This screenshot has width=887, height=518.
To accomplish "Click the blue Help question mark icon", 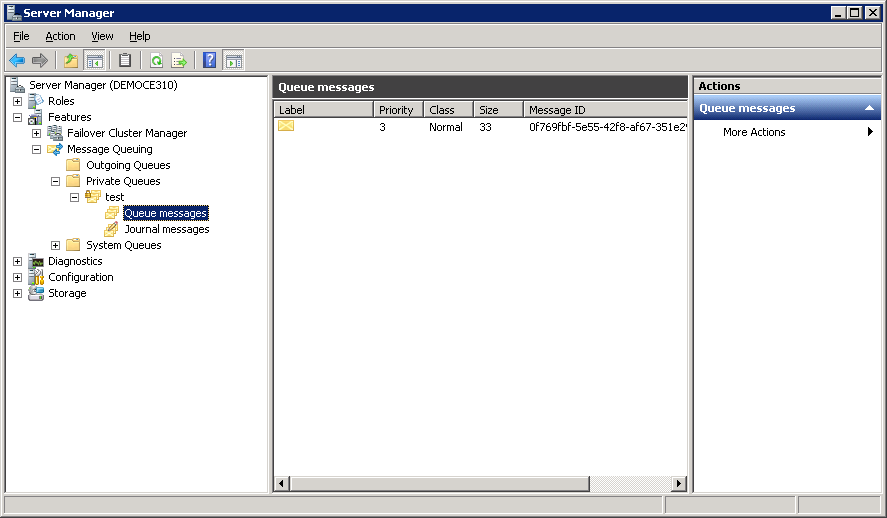I will 210,60.
